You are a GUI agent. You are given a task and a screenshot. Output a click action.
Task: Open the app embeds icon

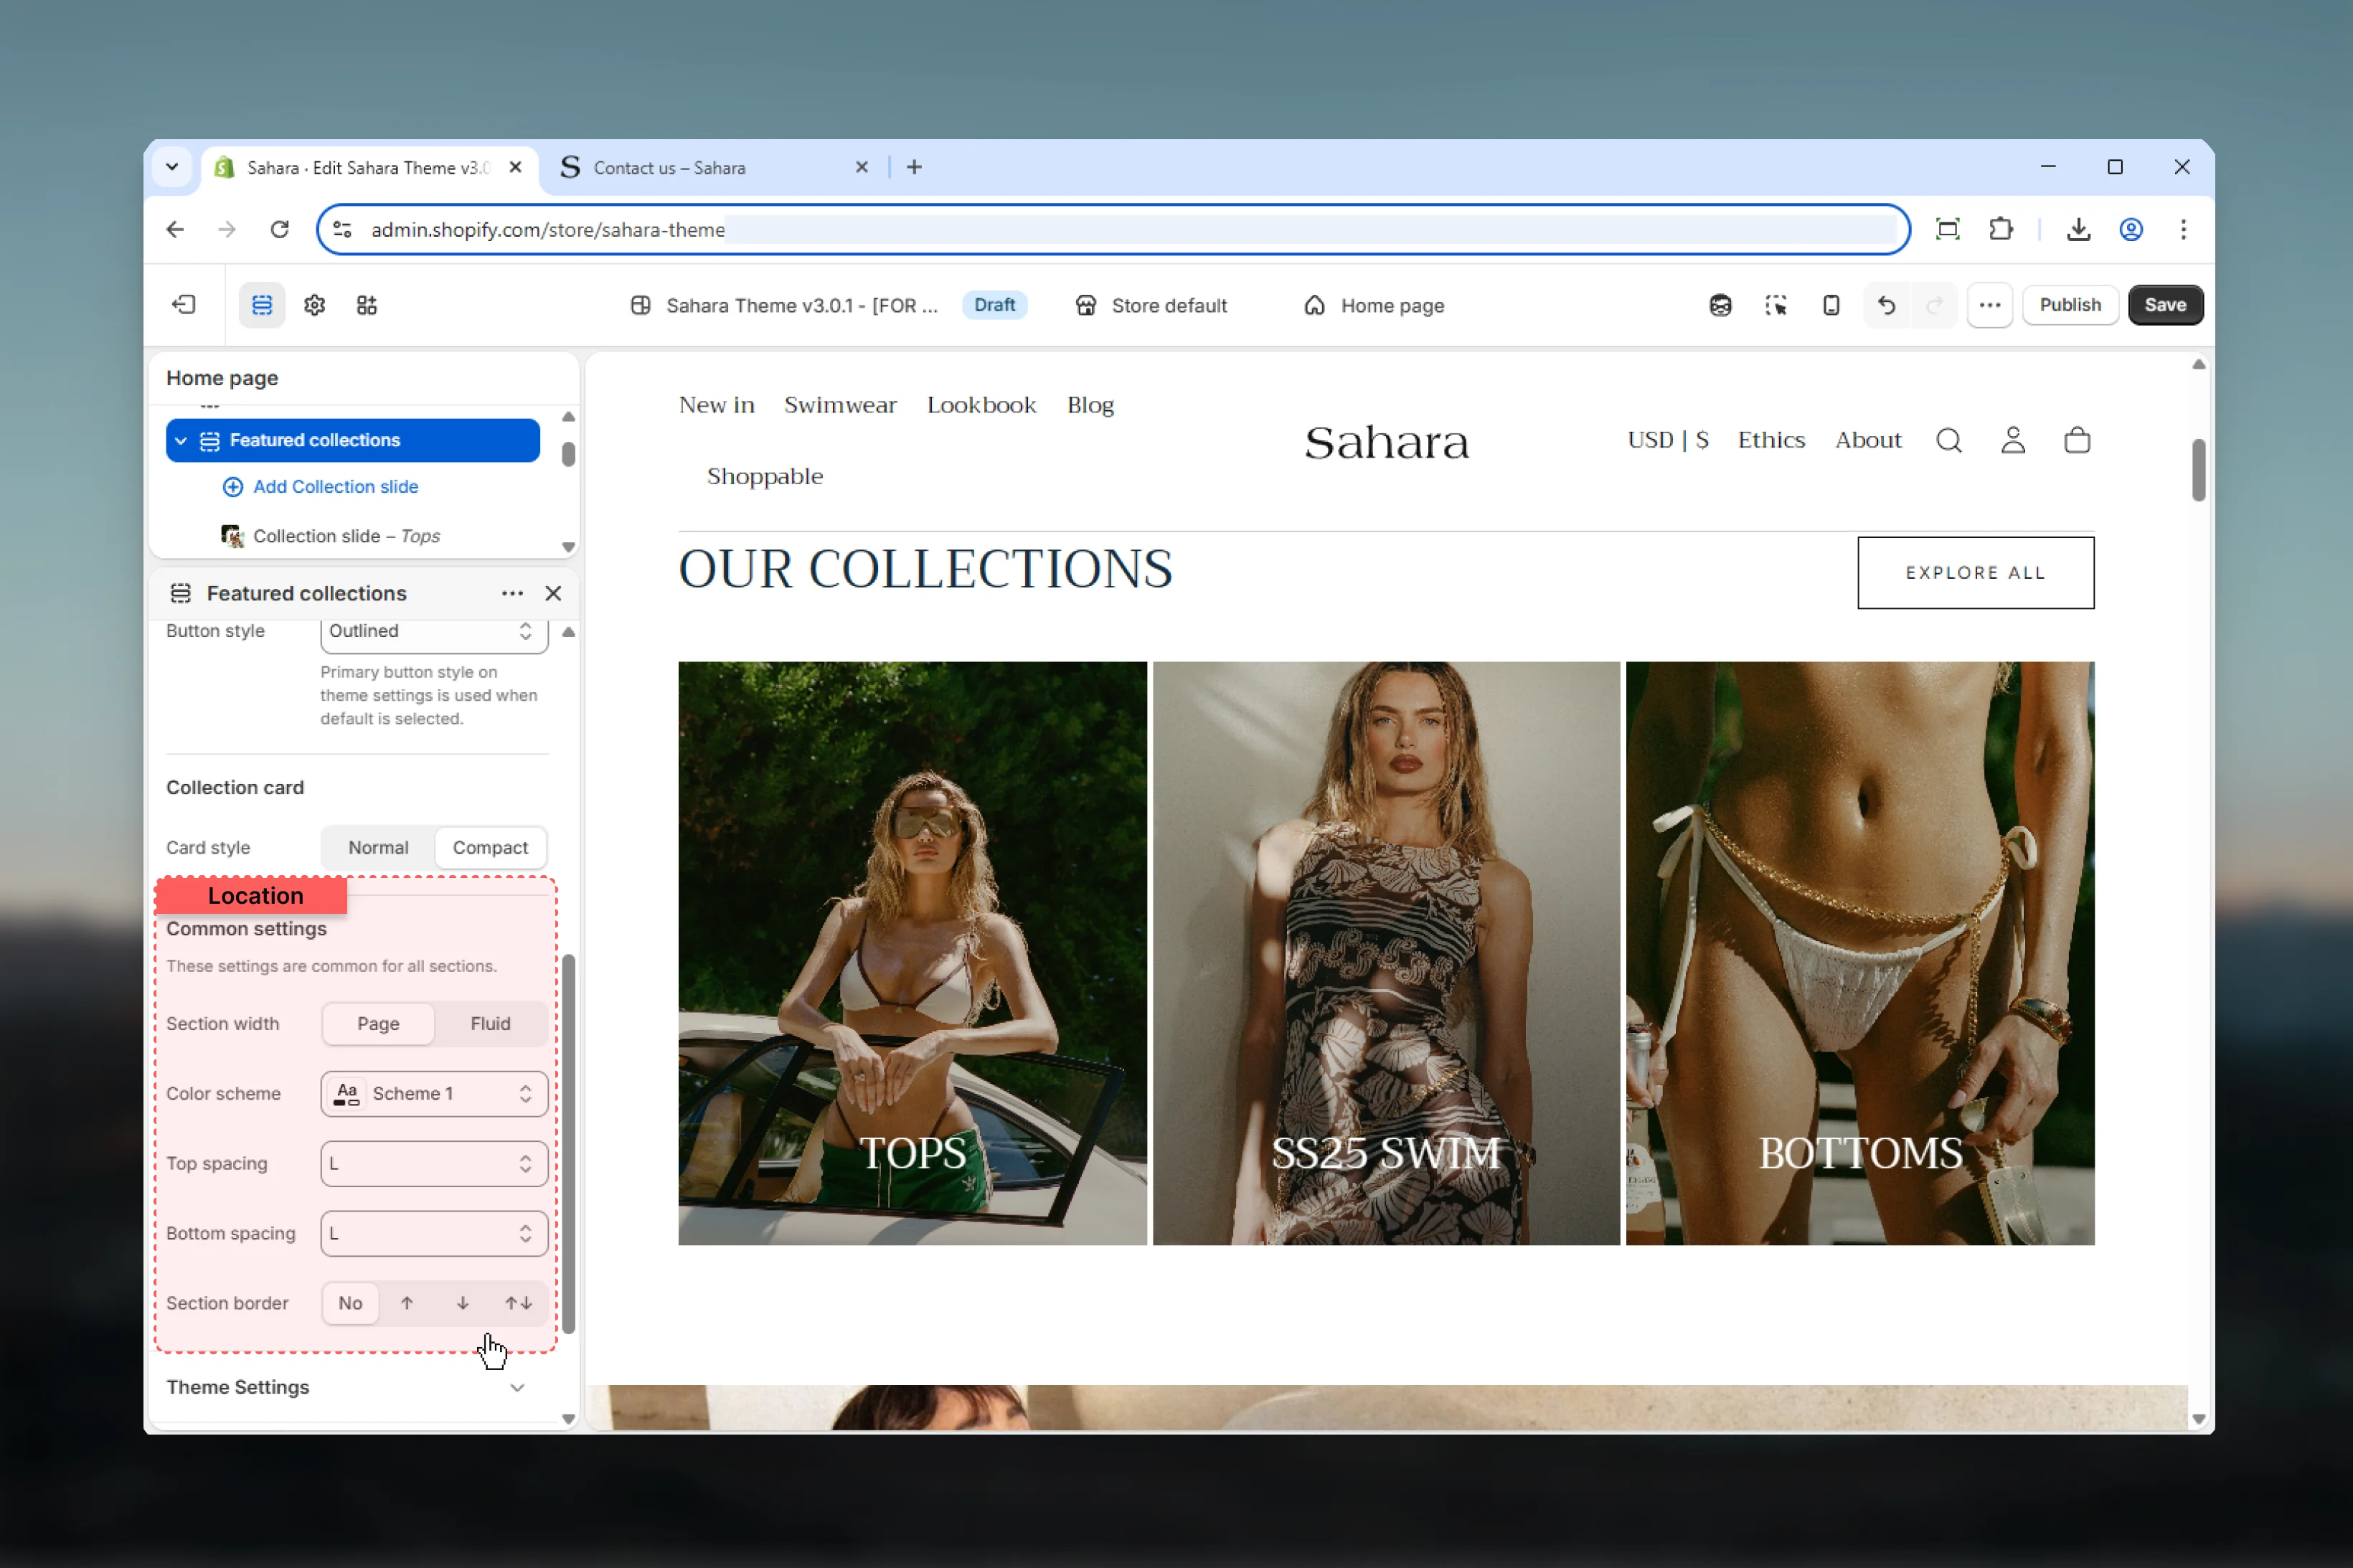coord(367,305)
